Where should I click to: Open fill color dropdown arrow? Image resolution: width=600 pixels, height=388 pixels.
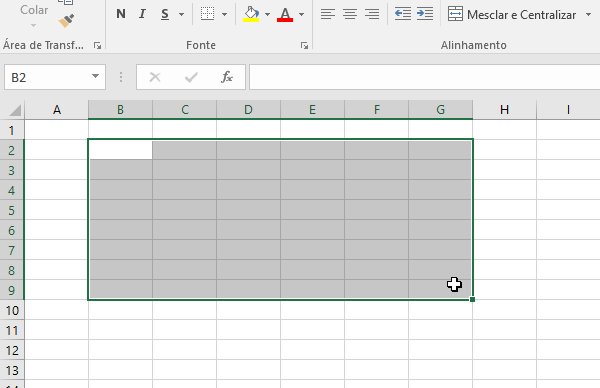267,15
